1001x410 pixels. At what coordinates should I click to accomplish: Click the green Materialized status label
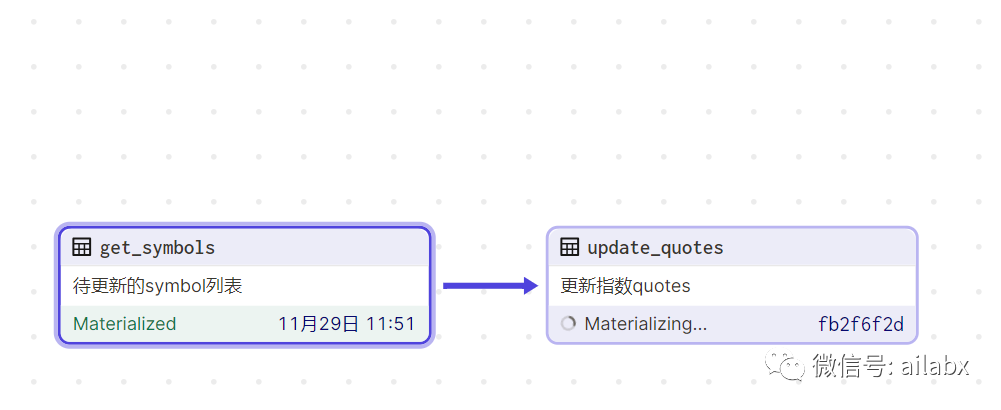pos(125,324)
